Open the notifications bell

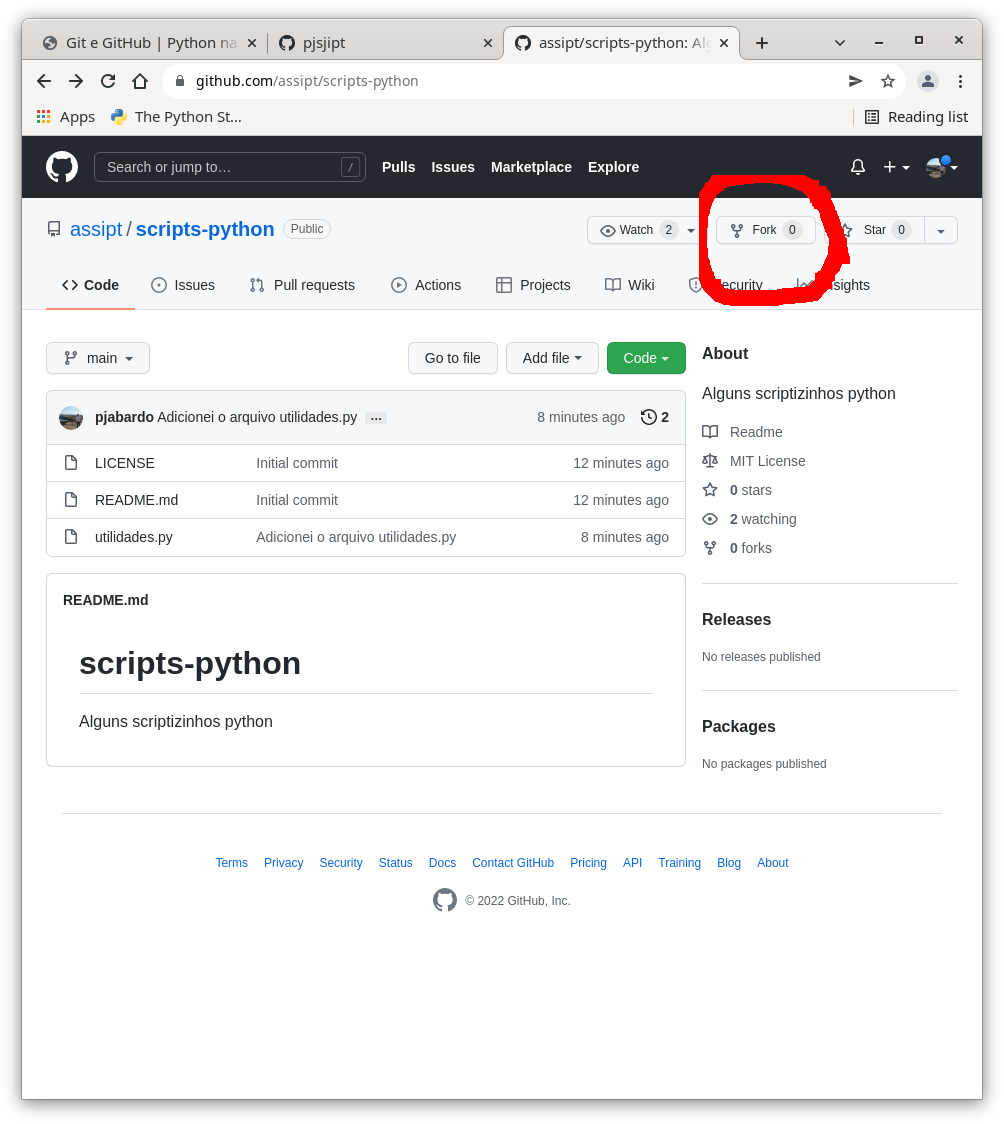pos(857,167)
